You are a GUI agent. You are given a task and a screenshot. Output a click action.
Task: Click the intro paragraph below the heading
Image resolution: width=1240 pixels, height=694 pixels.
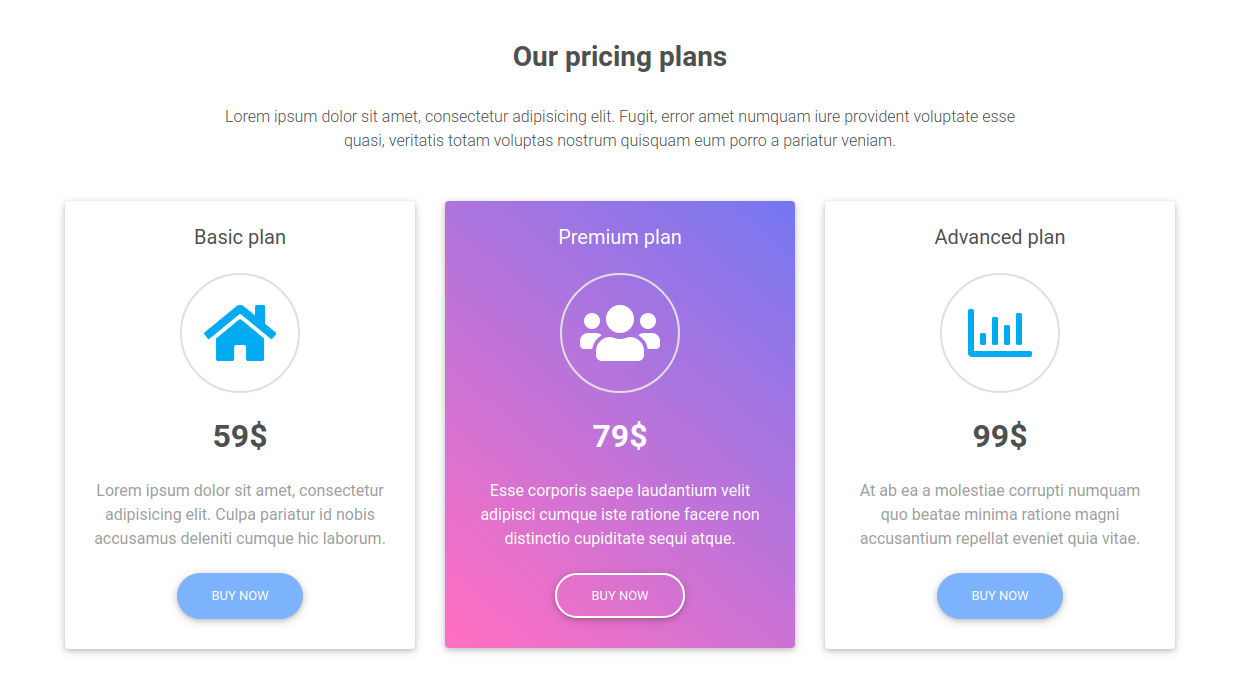[620, 129]
